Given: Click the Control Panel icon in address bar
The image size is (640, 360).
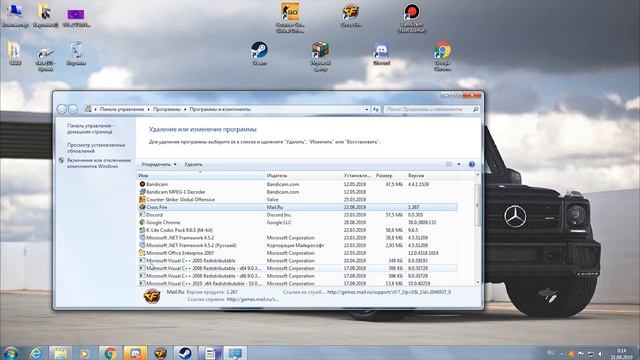Looking at the screenshot, I should point(88,109).
